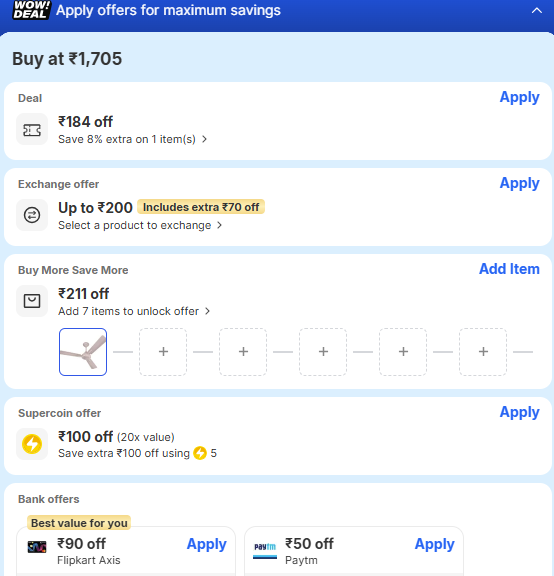Click the Exchange offer swap arrows icon

point(32,215)
